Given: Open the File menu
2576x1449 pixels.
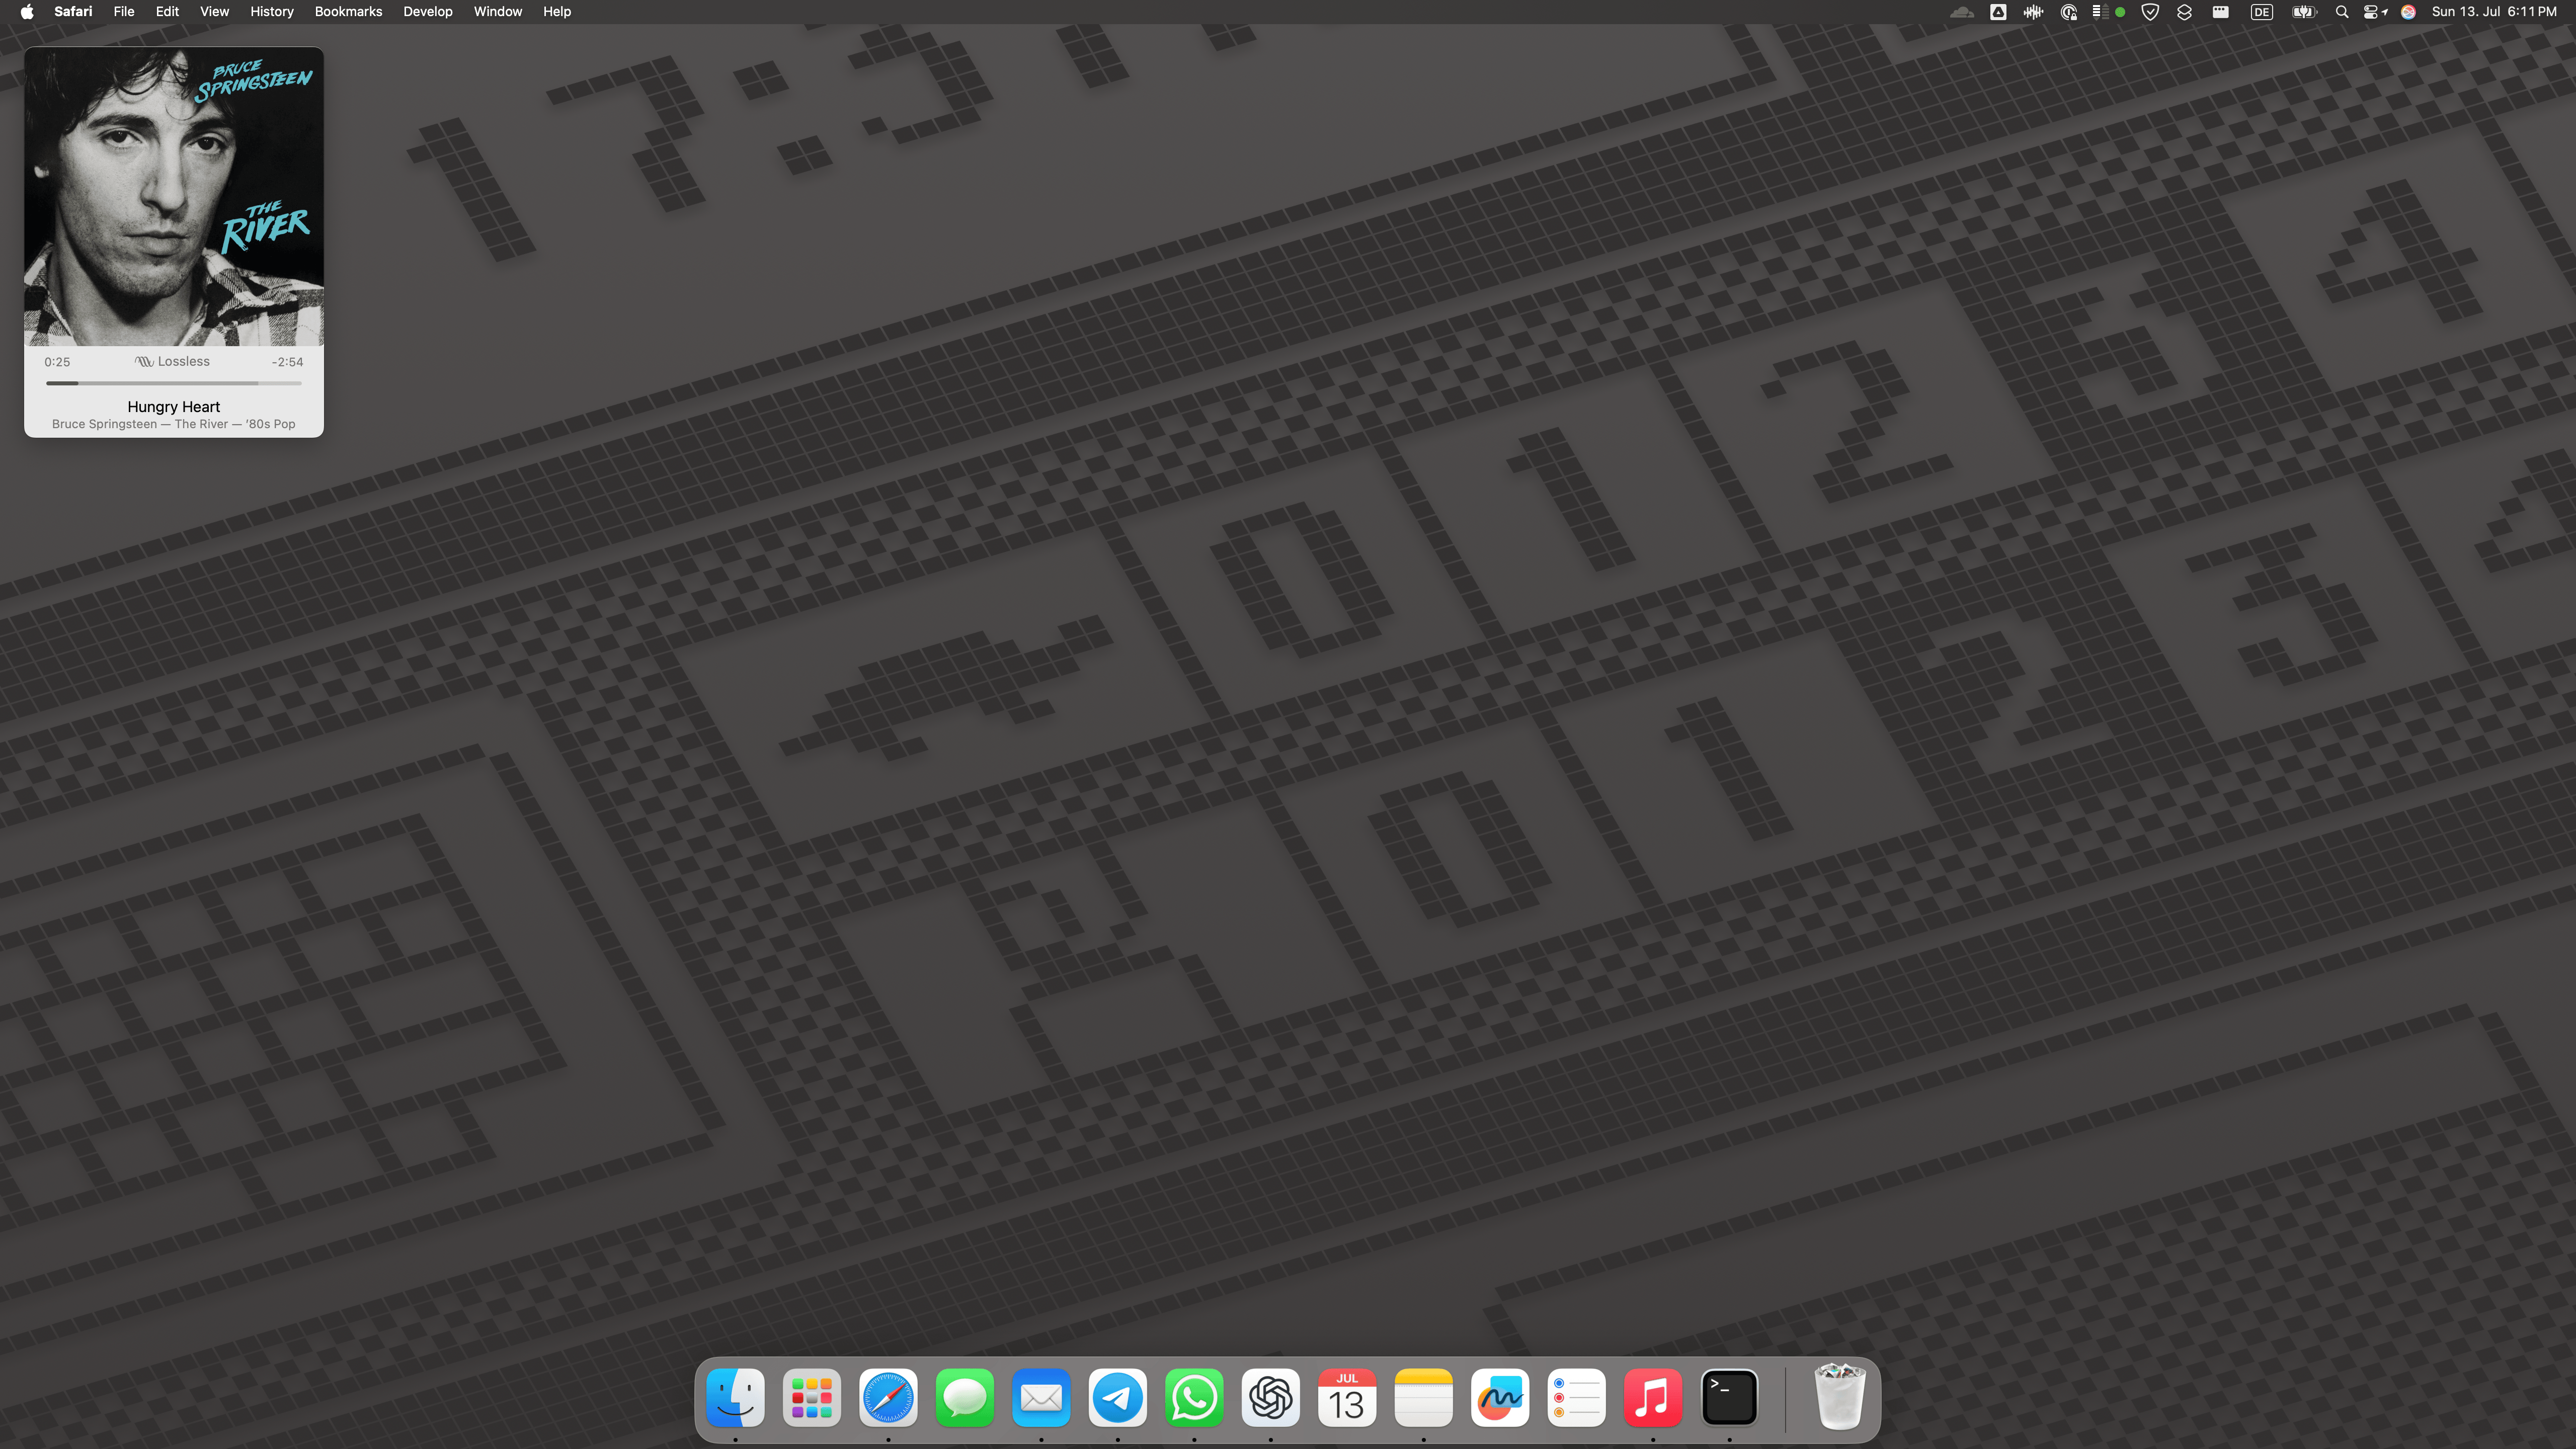Looking at the screenshot, I should [124, 12].
